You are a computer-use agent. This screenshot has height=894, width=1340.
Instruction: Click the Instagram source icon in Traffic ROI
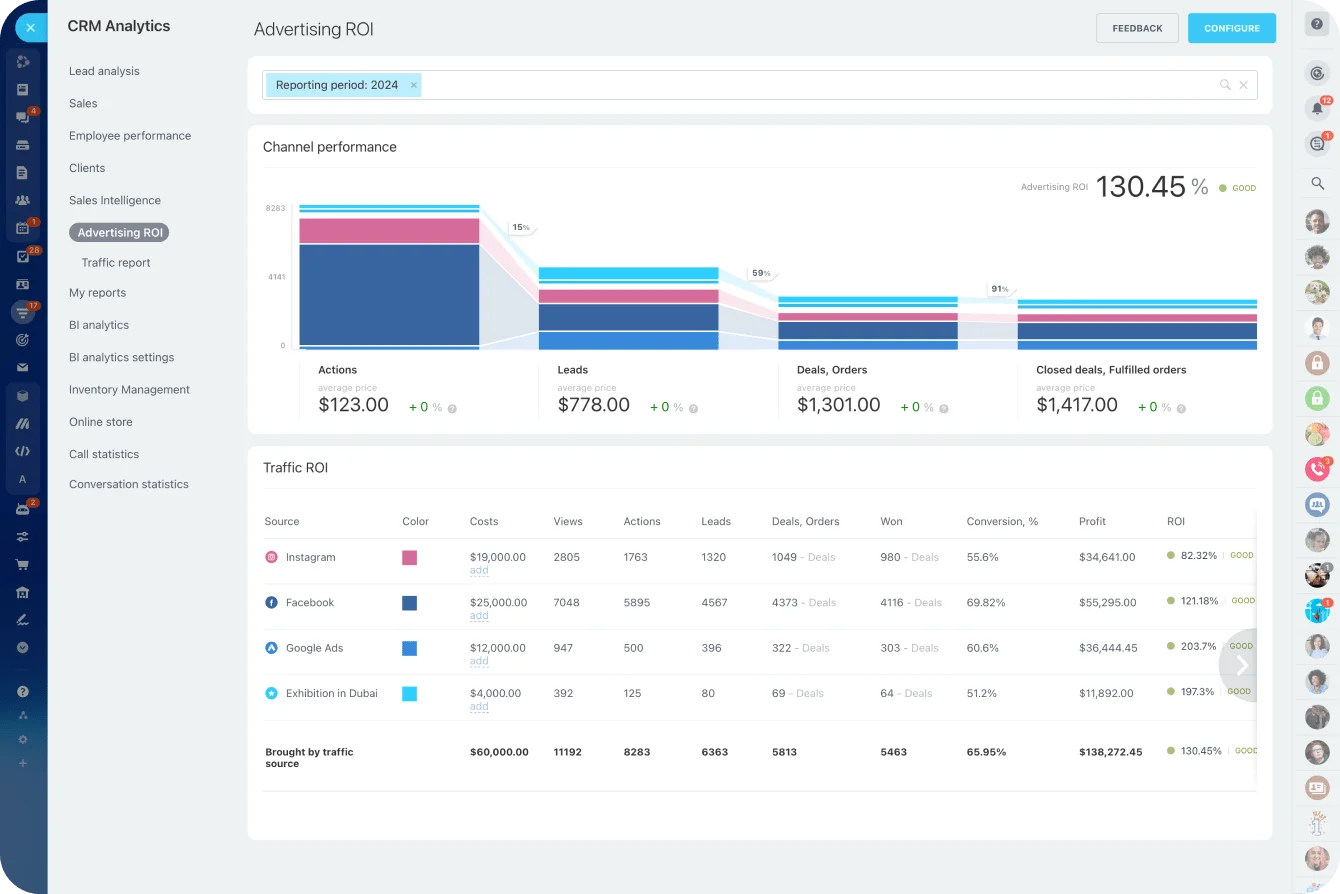pos(271,557)
